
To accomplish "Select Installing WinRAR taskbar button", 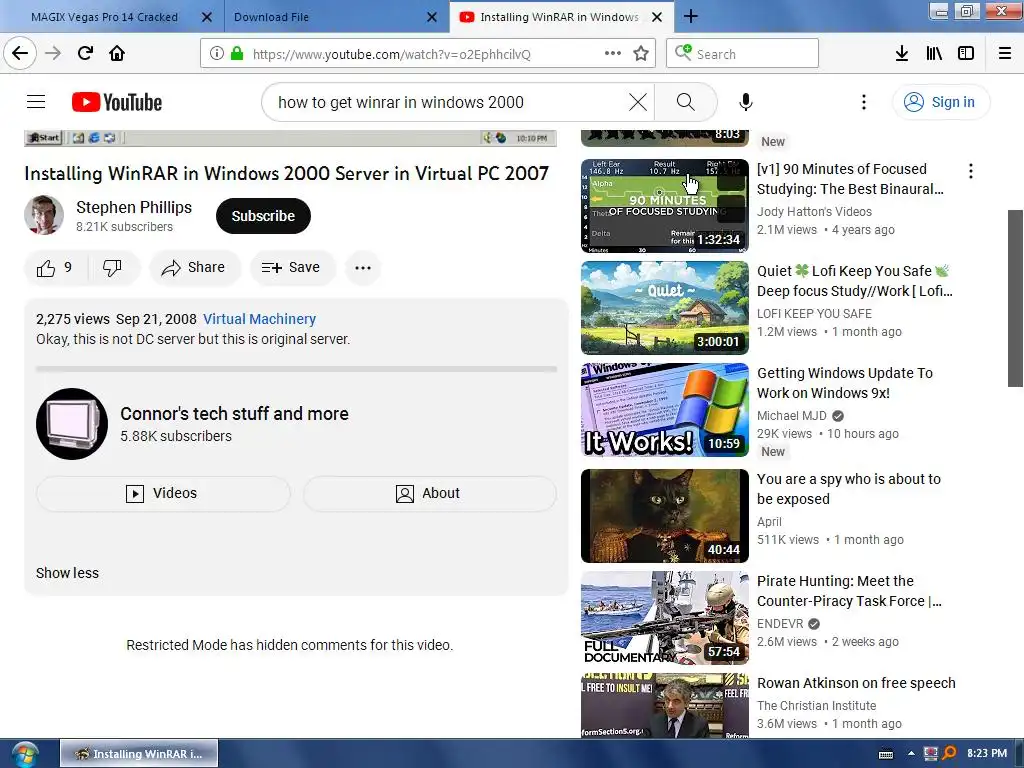I will click(139, 754).
